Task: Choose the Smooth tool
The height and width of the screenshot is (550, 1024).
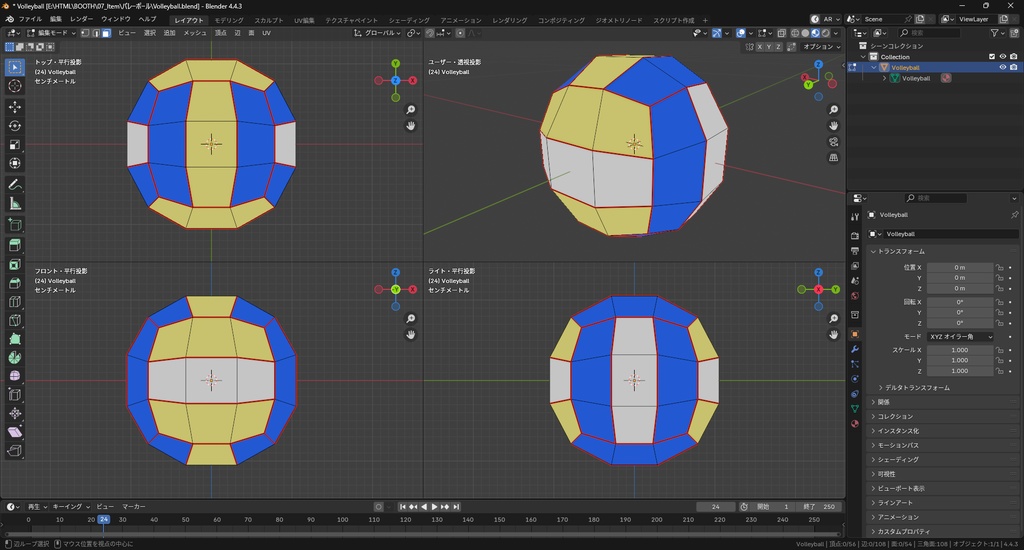Action: pos(15,376)
